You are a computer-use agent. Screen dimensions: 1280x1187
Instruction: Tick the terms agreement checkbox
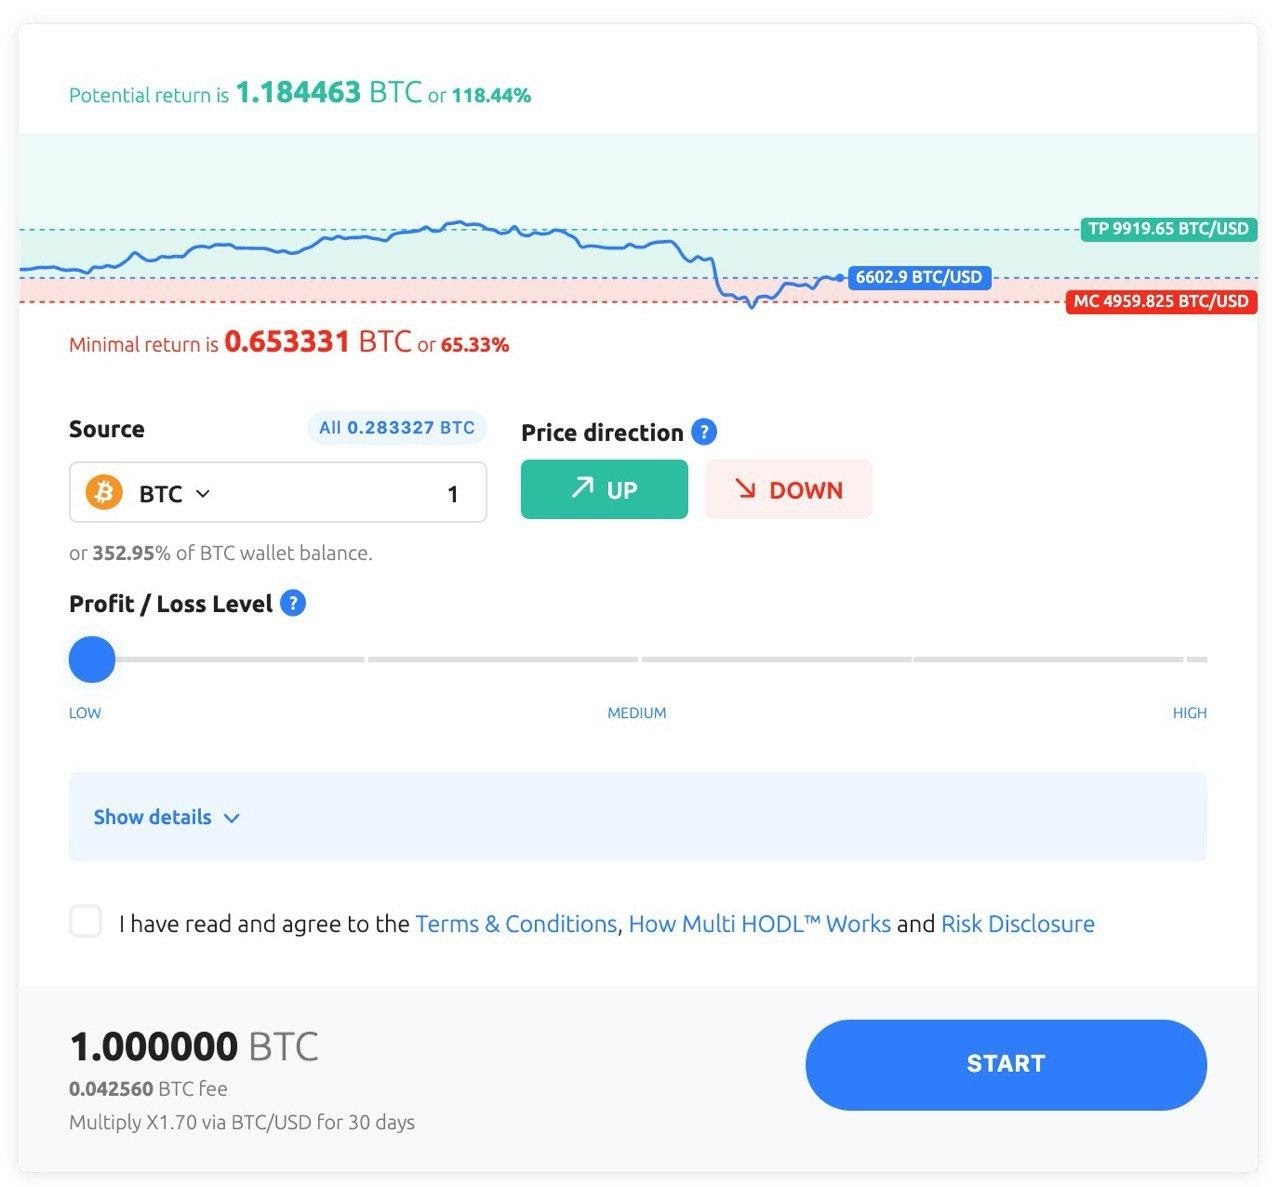(86, 921)
